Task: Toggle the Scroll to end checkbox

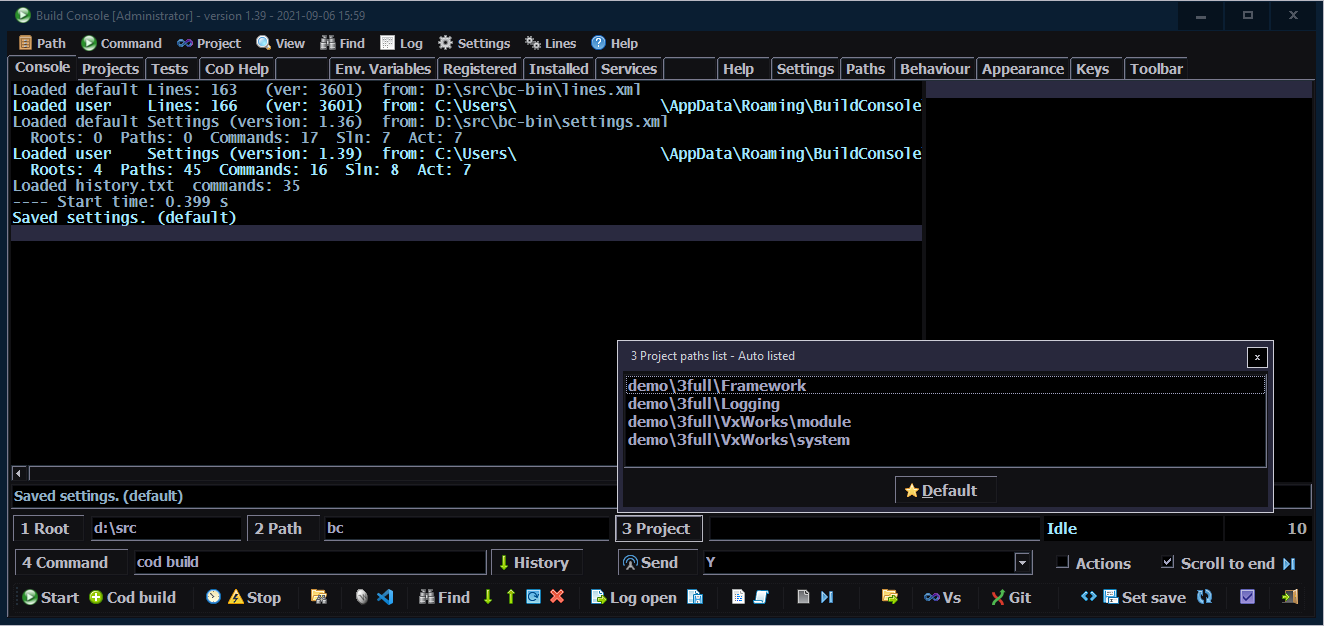Action: click(x=1168, y=563)
